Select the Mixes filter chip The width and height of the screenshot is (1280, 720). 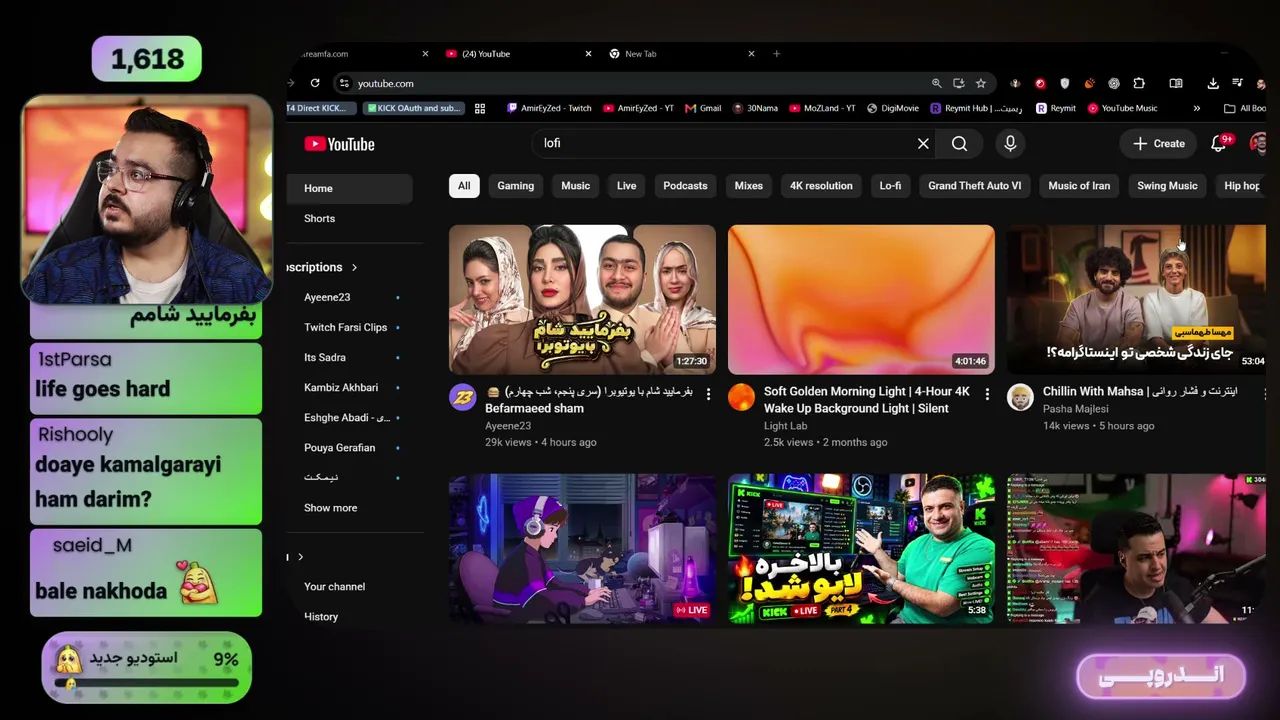(x=749, y=186)
